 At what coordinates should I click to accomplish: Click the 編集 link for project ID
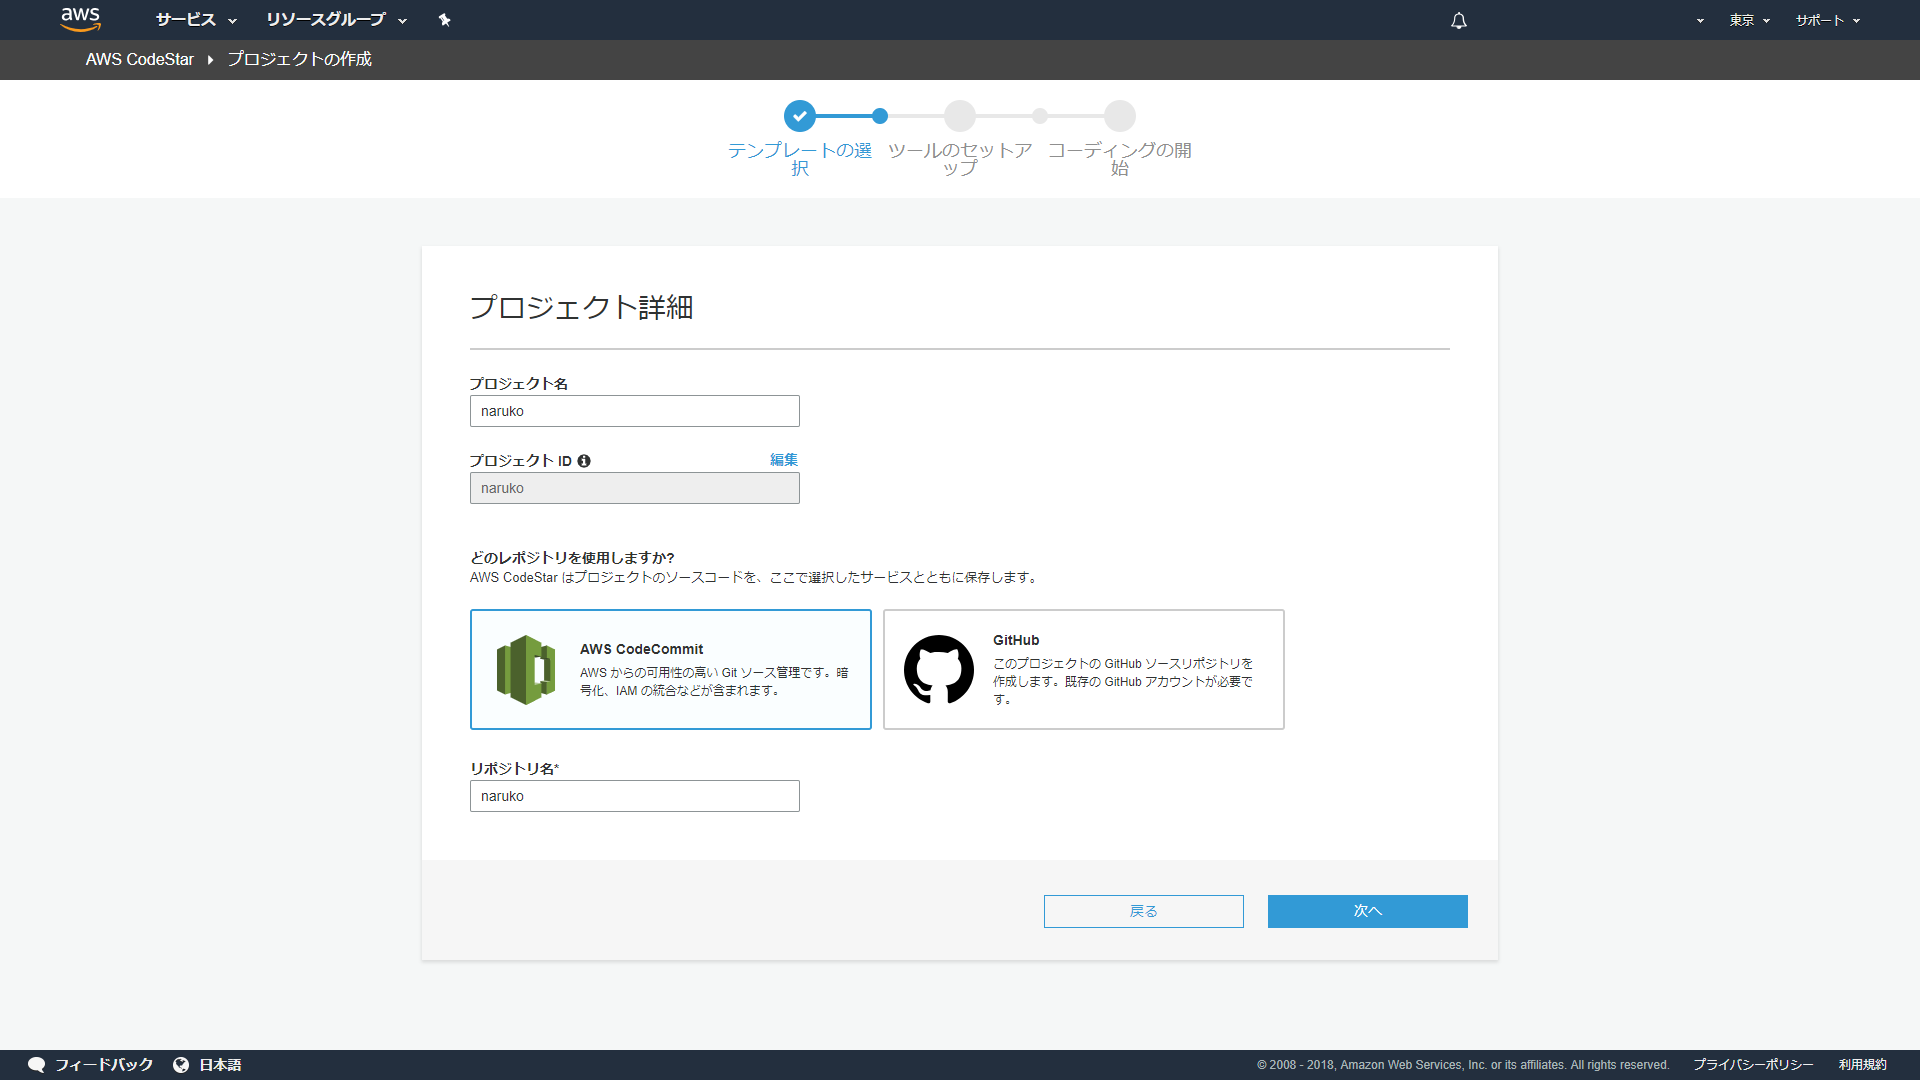pos(784,460)
